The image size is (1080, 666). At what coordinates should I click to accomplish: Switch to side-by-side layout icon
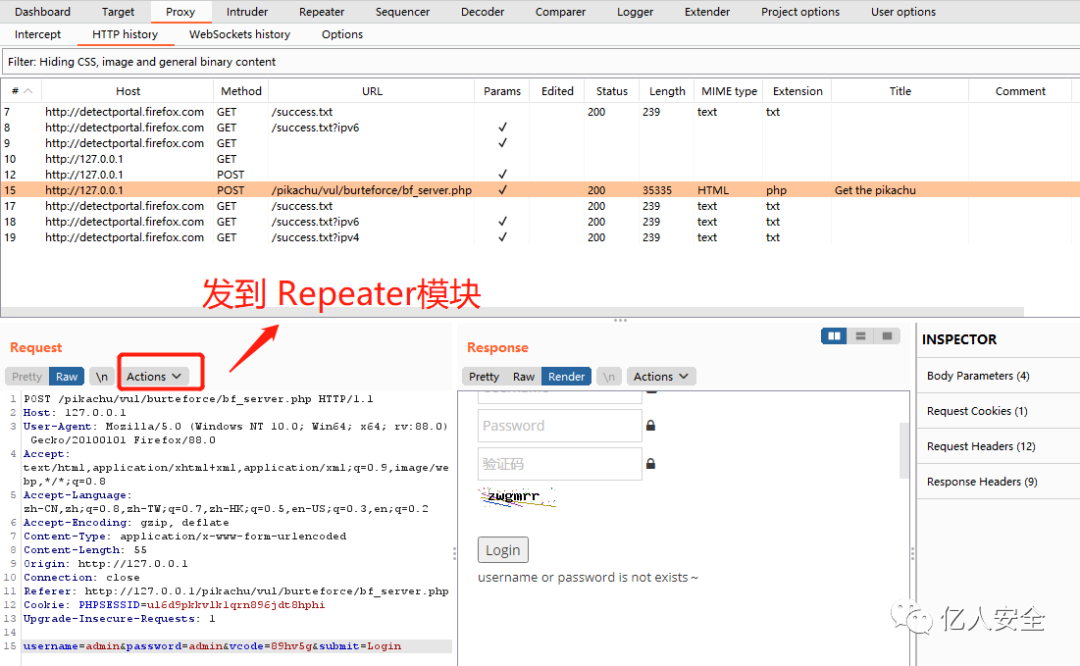(834, 335)
